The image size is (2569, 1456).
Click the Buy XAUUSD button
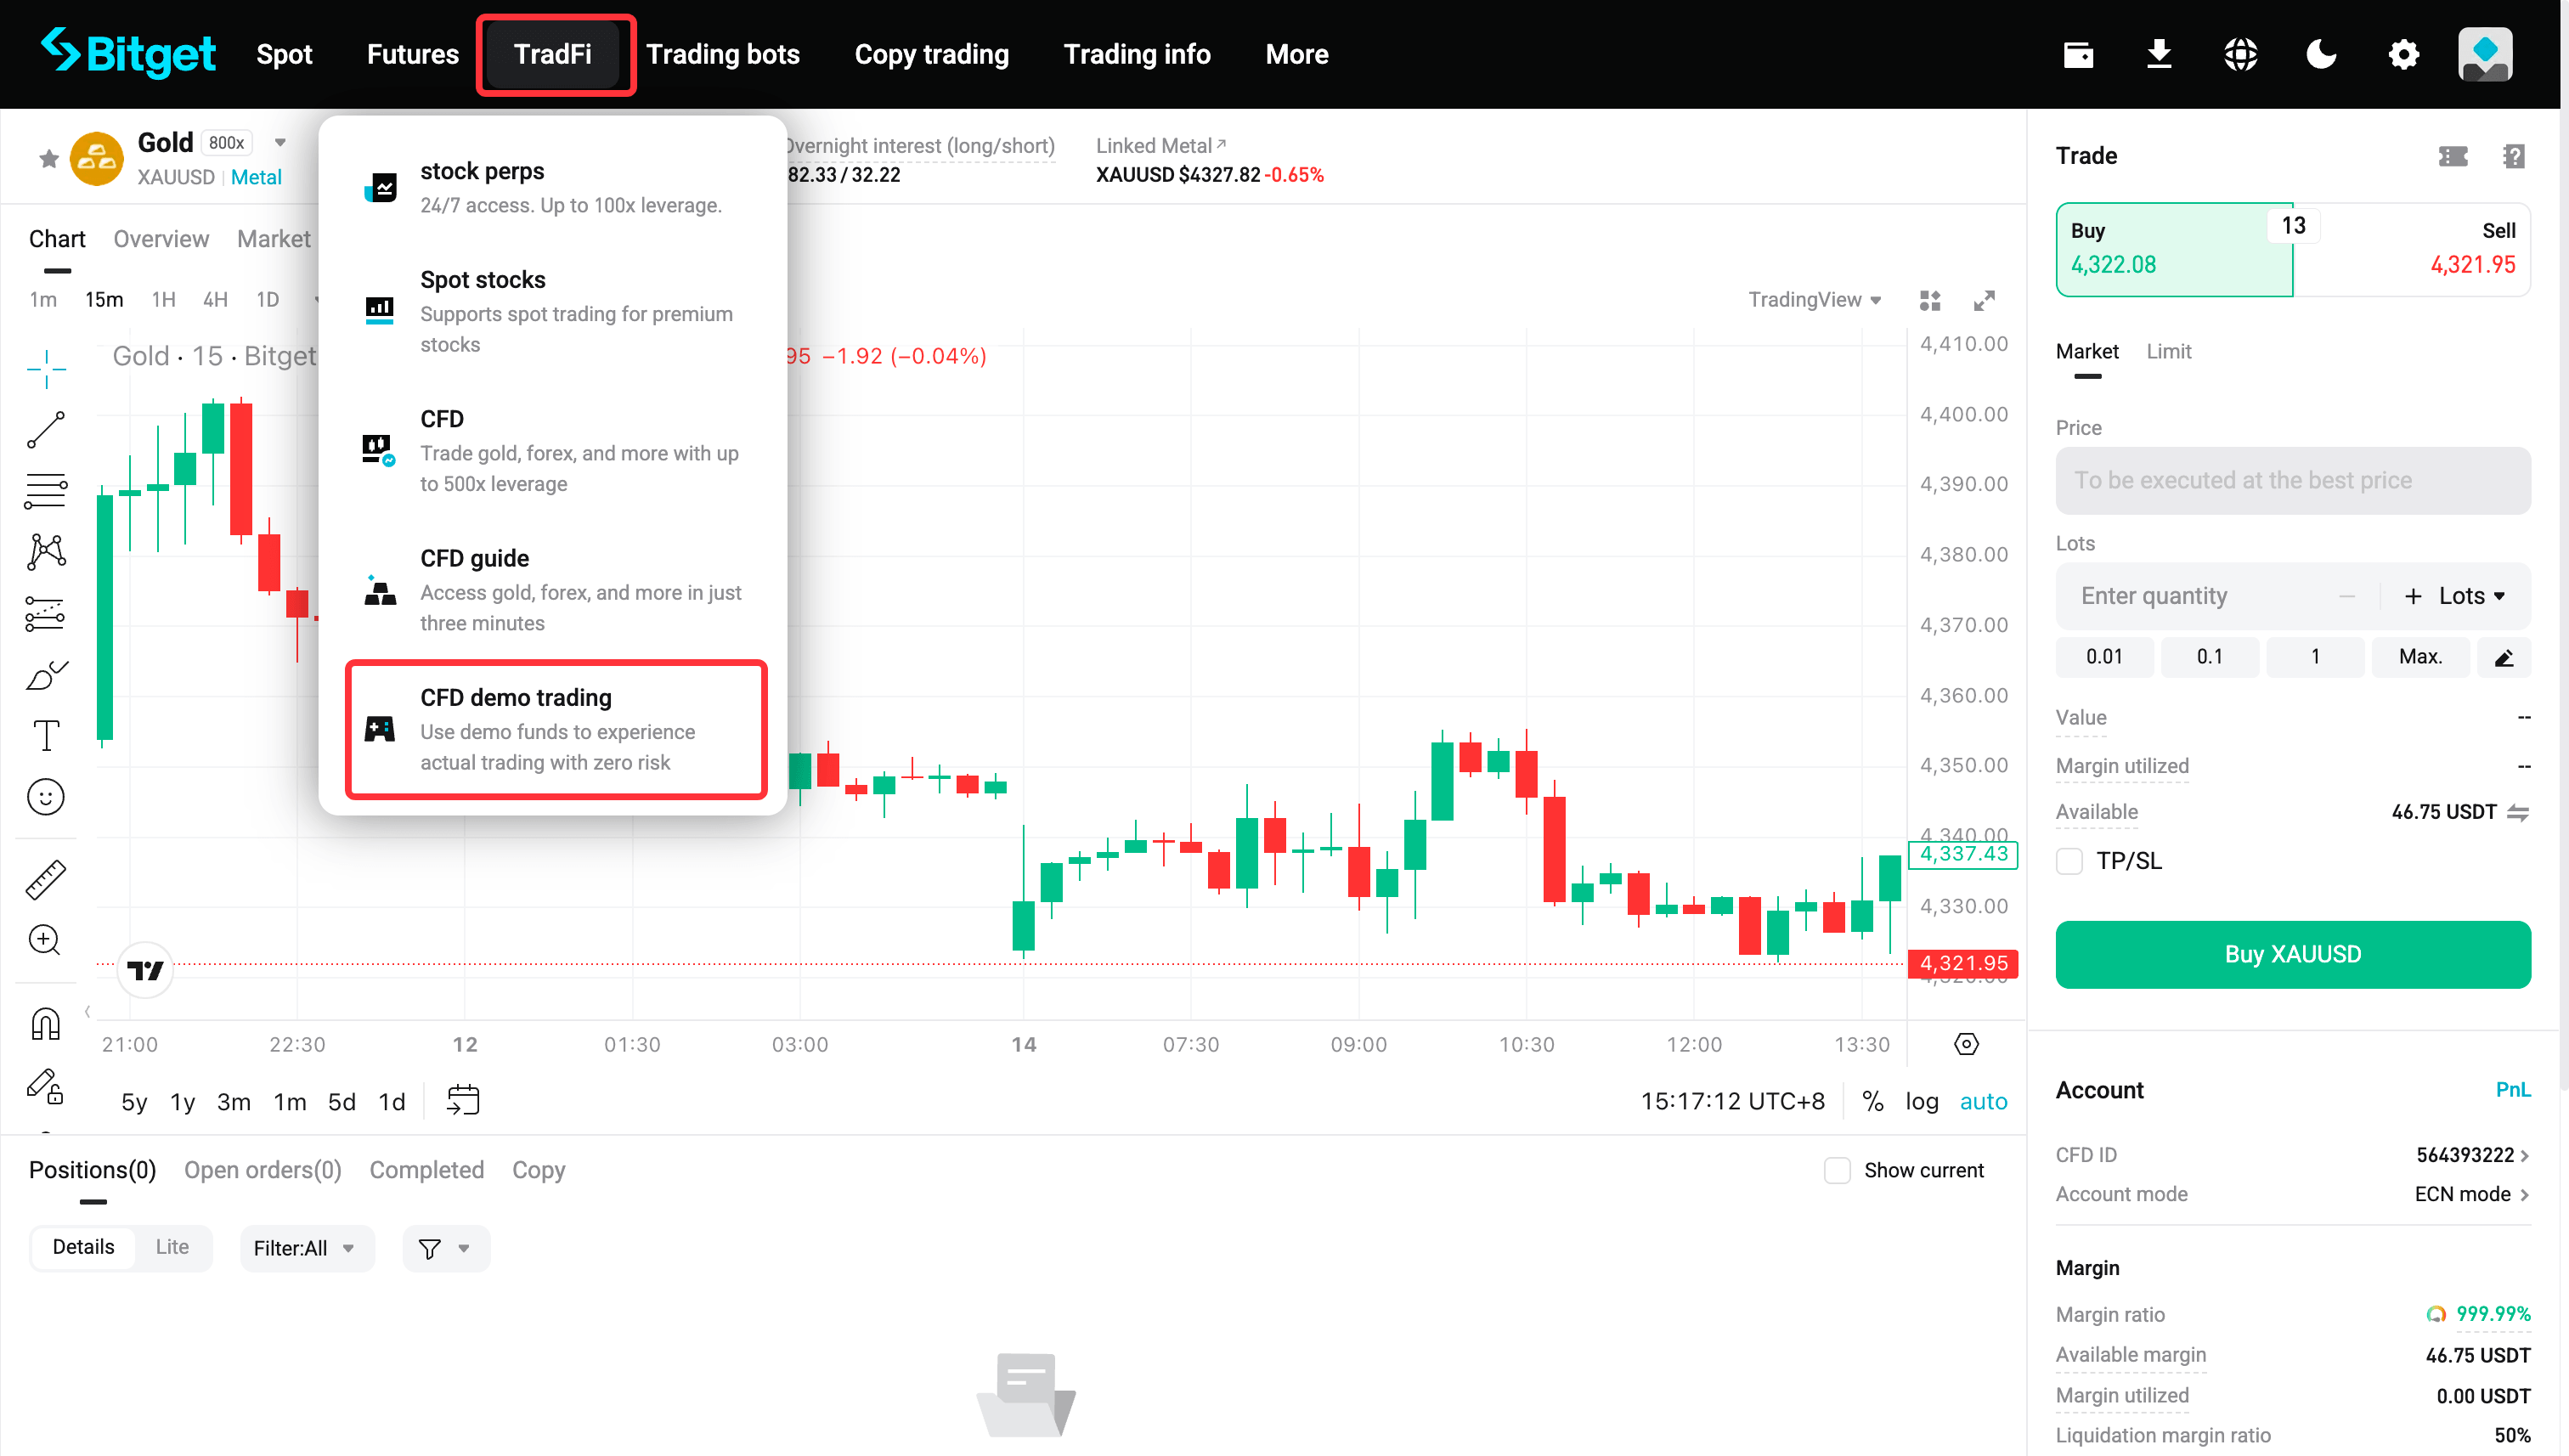pos(2292,954)
